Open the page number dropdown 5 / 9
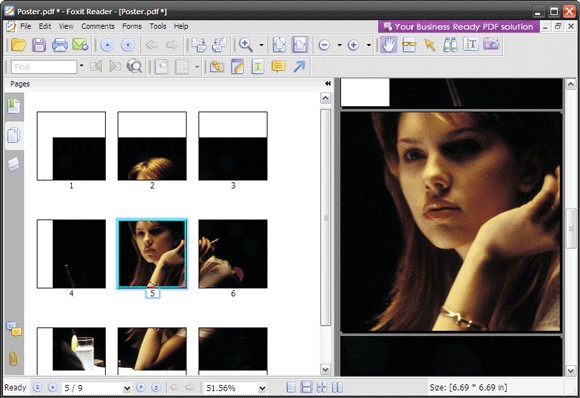 (x=127, y=388)
